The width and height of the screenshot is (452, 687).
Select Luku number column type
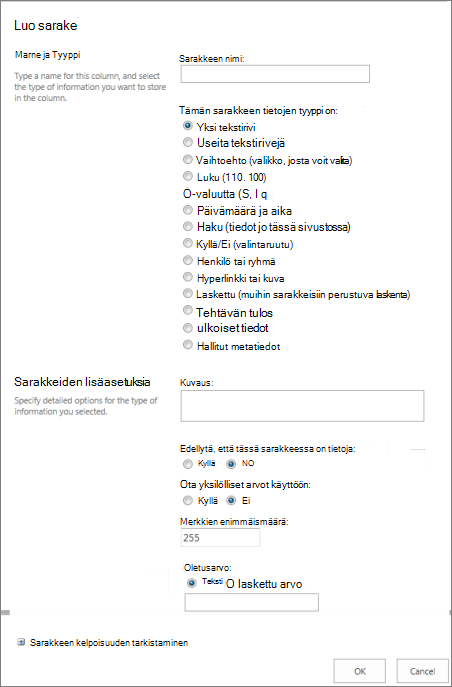[187, 176]
